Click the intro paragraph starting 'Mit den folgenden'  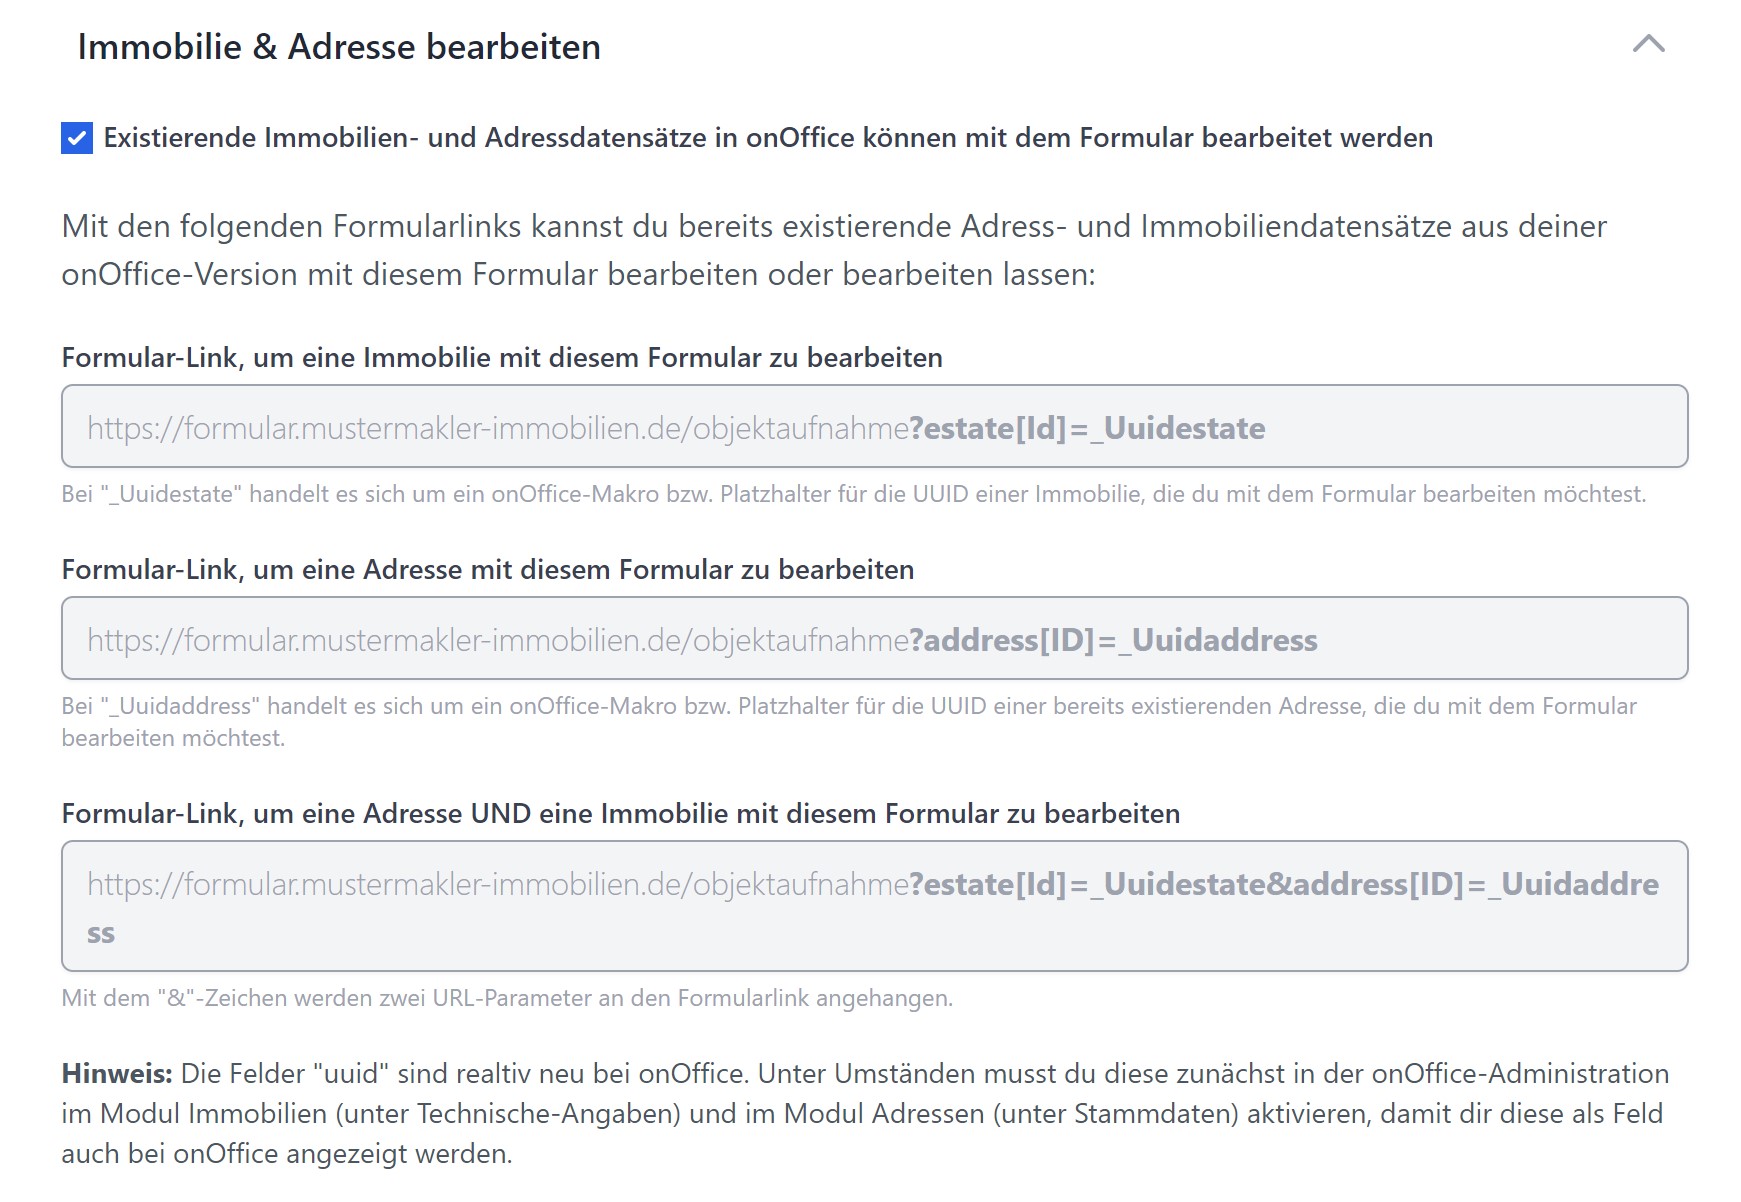pyautogui.click(x=833, y=250)
